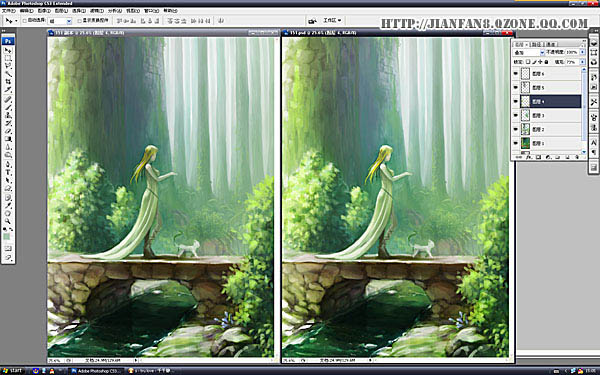Hide layer 4 with its eye icon
Viewport: 600px width, 375px height.
[516, 101]
